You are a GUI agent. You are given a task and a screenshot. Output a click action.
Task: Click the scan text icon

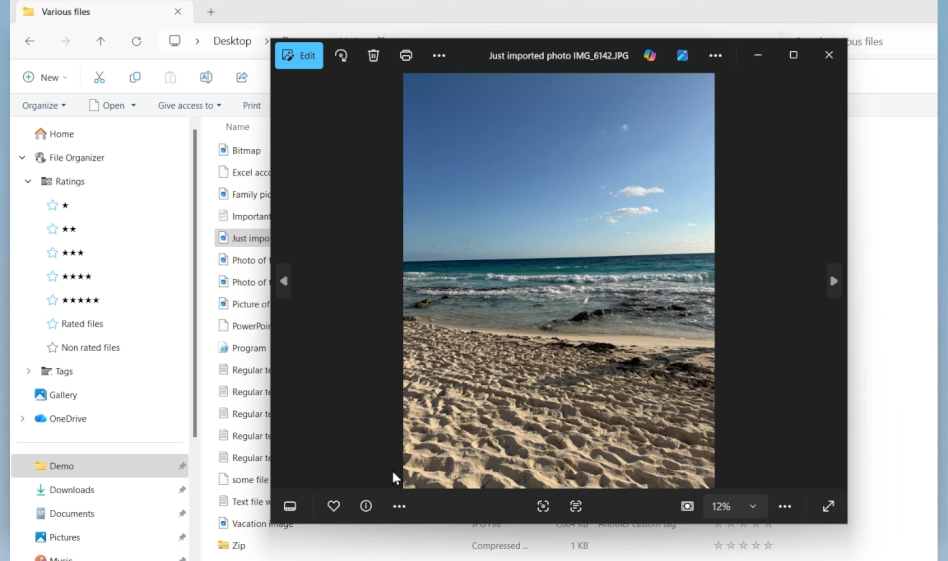coord(576,507)
